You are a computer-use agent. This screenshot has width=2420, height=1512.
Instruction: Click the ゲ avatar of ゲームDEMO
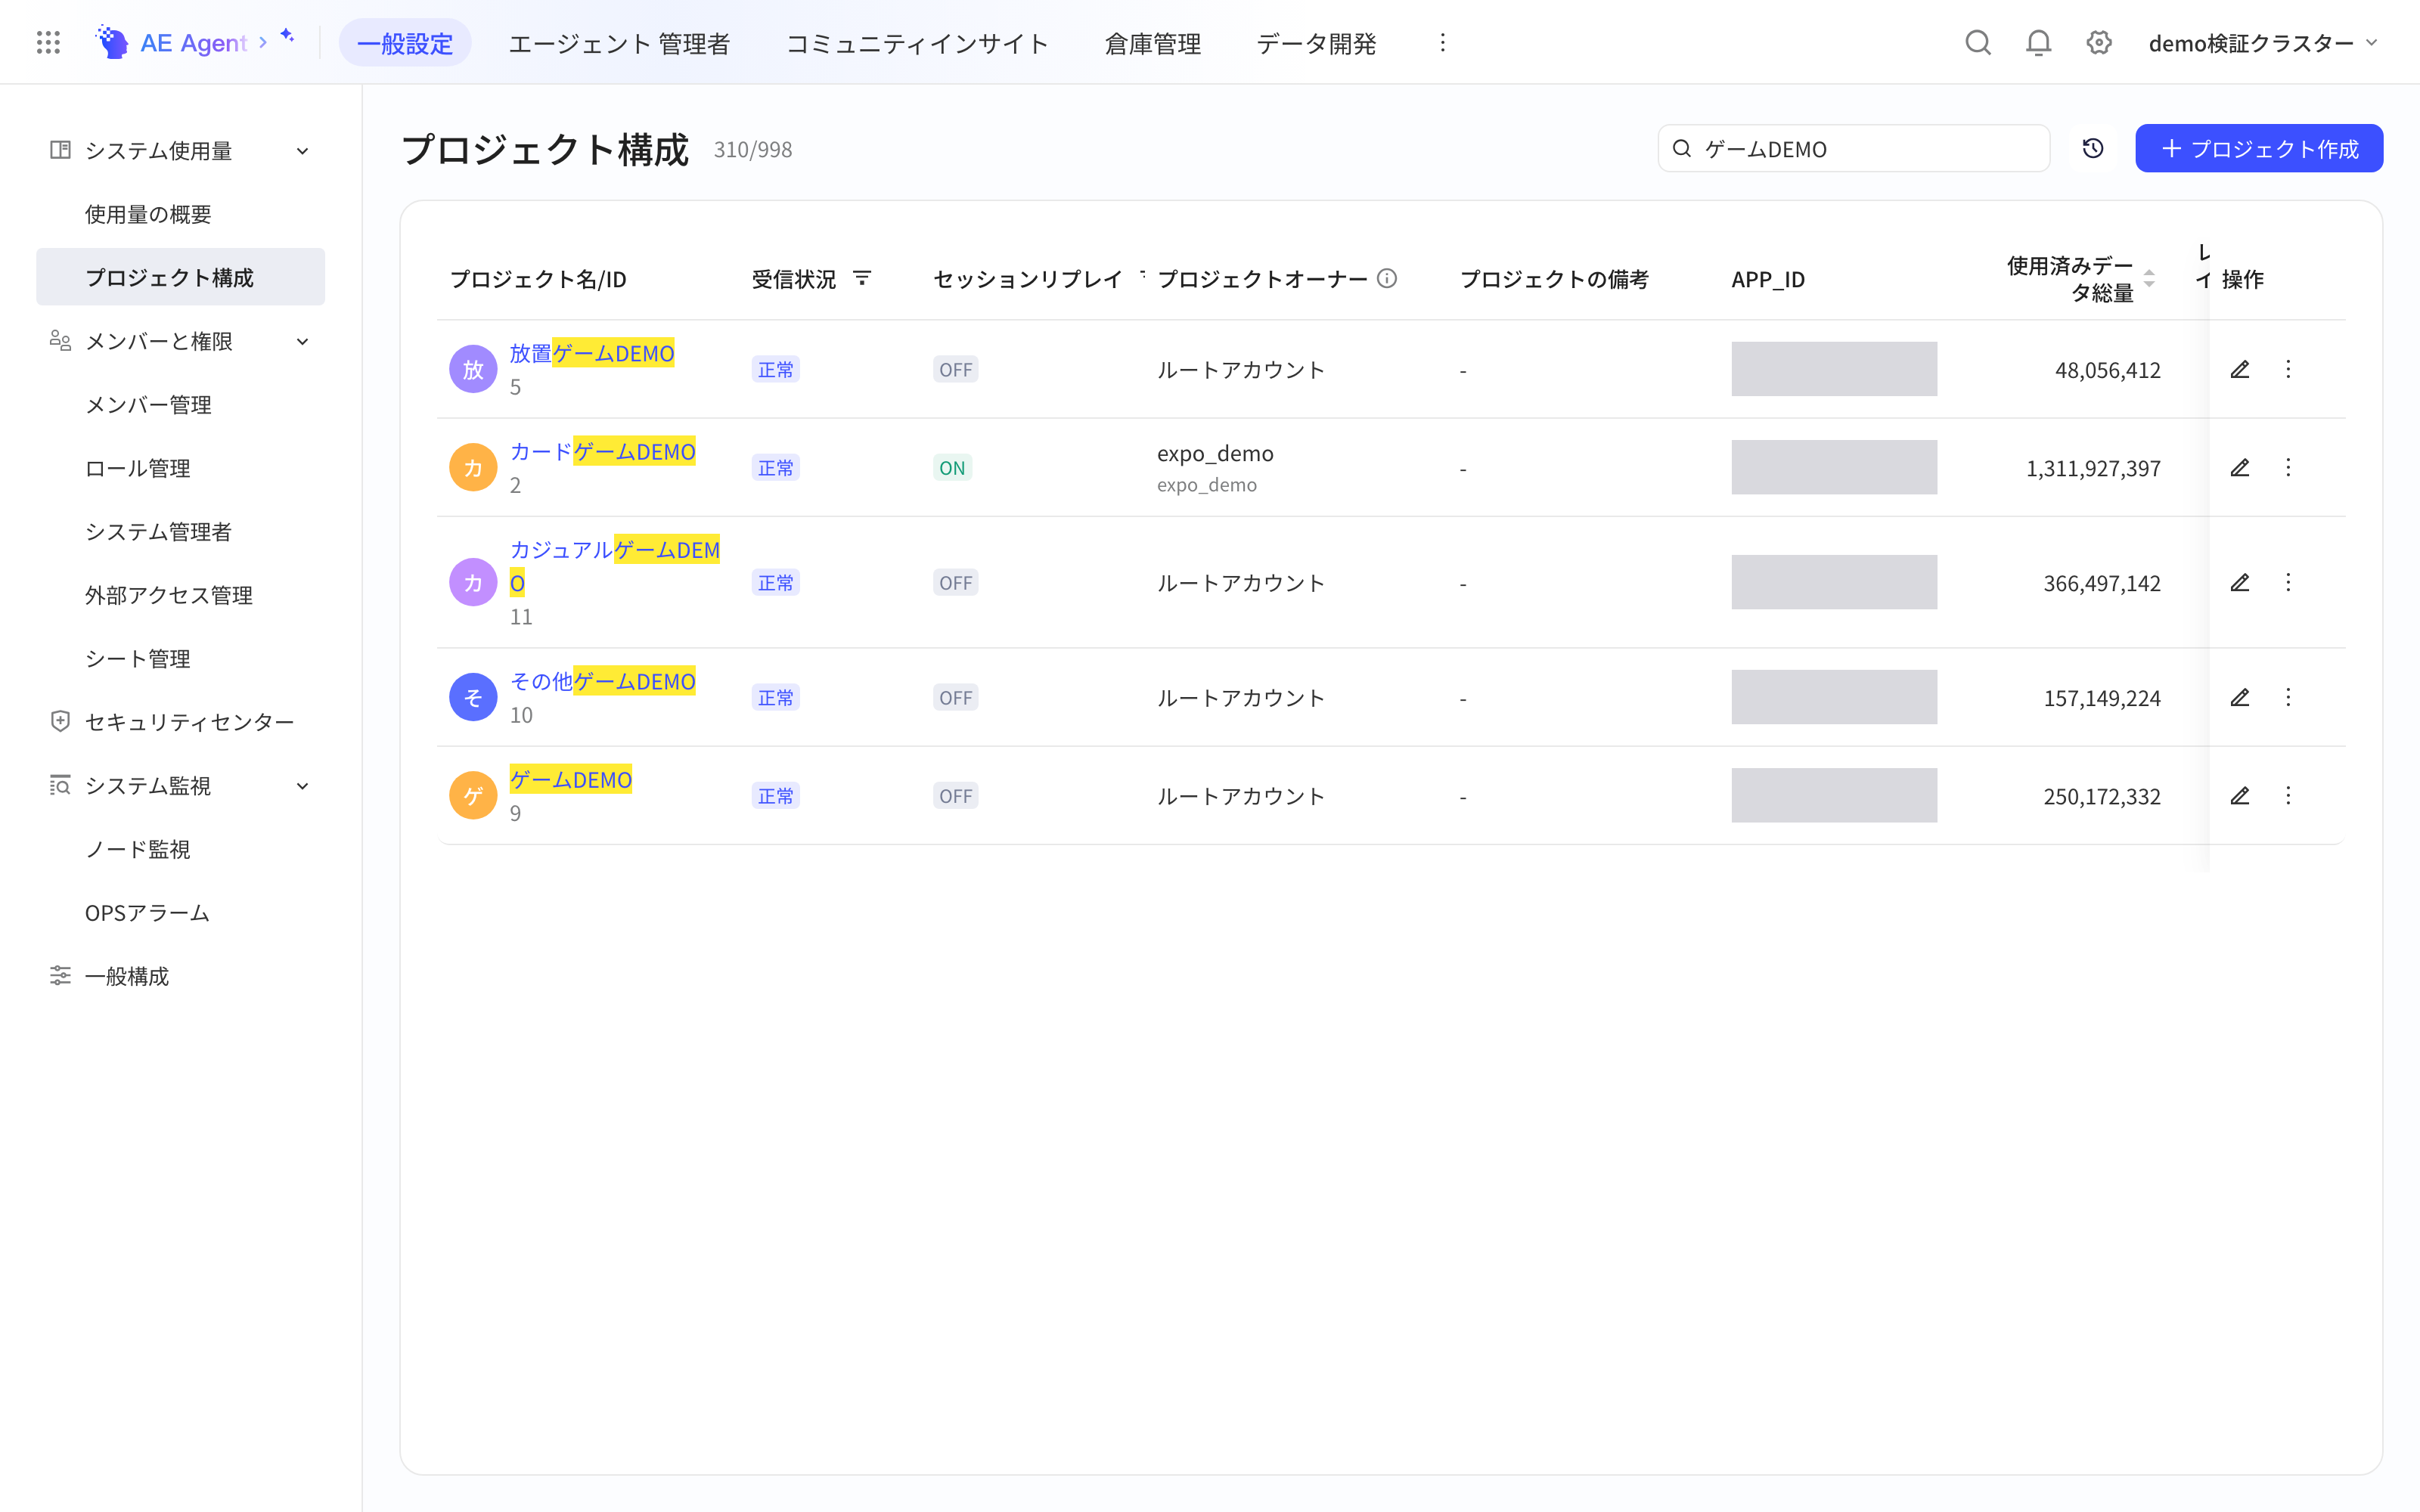[x=473, y=795]
